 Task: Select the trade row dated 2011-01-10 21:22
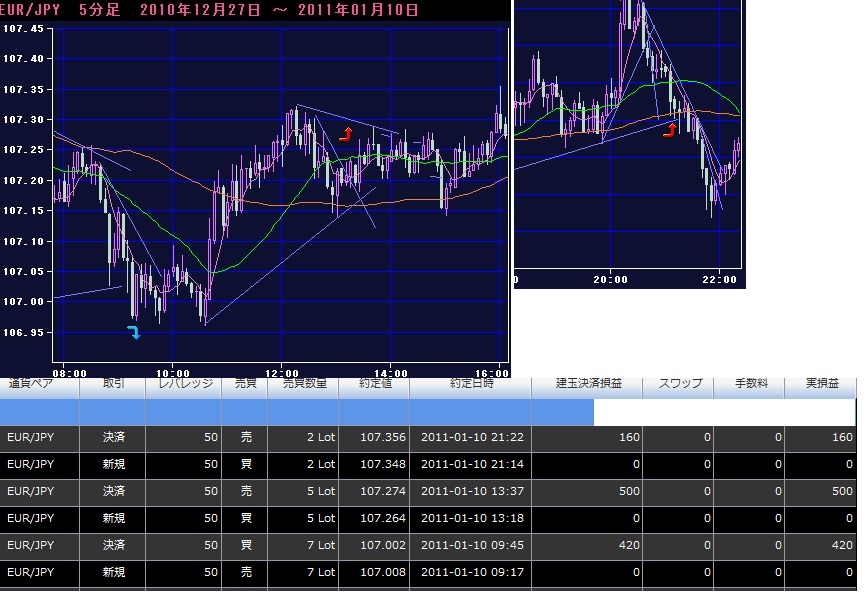pyautogui.click(x=428, y=438)
